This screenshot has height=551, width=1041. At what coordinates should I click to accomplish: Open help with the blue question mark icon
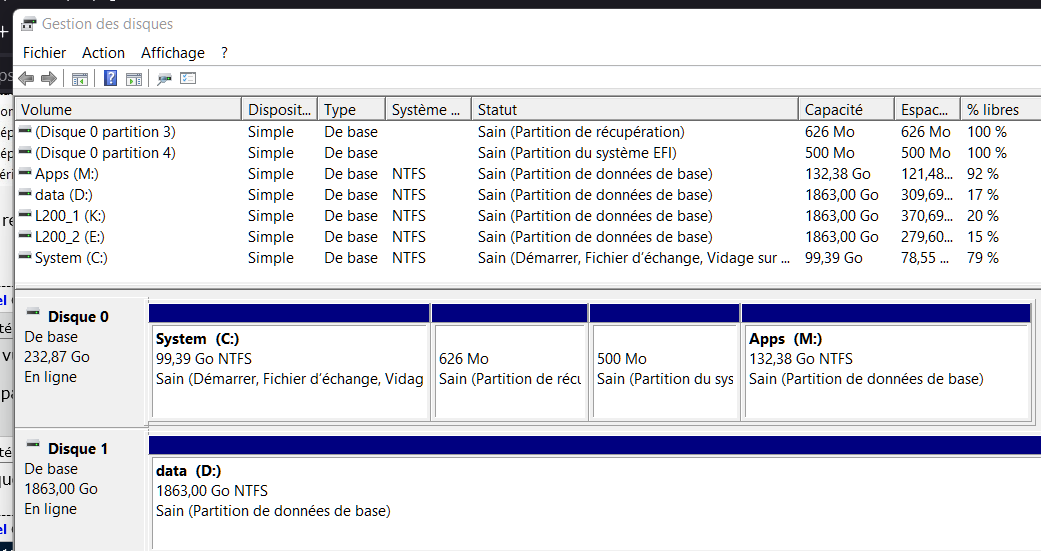(111, 78)
